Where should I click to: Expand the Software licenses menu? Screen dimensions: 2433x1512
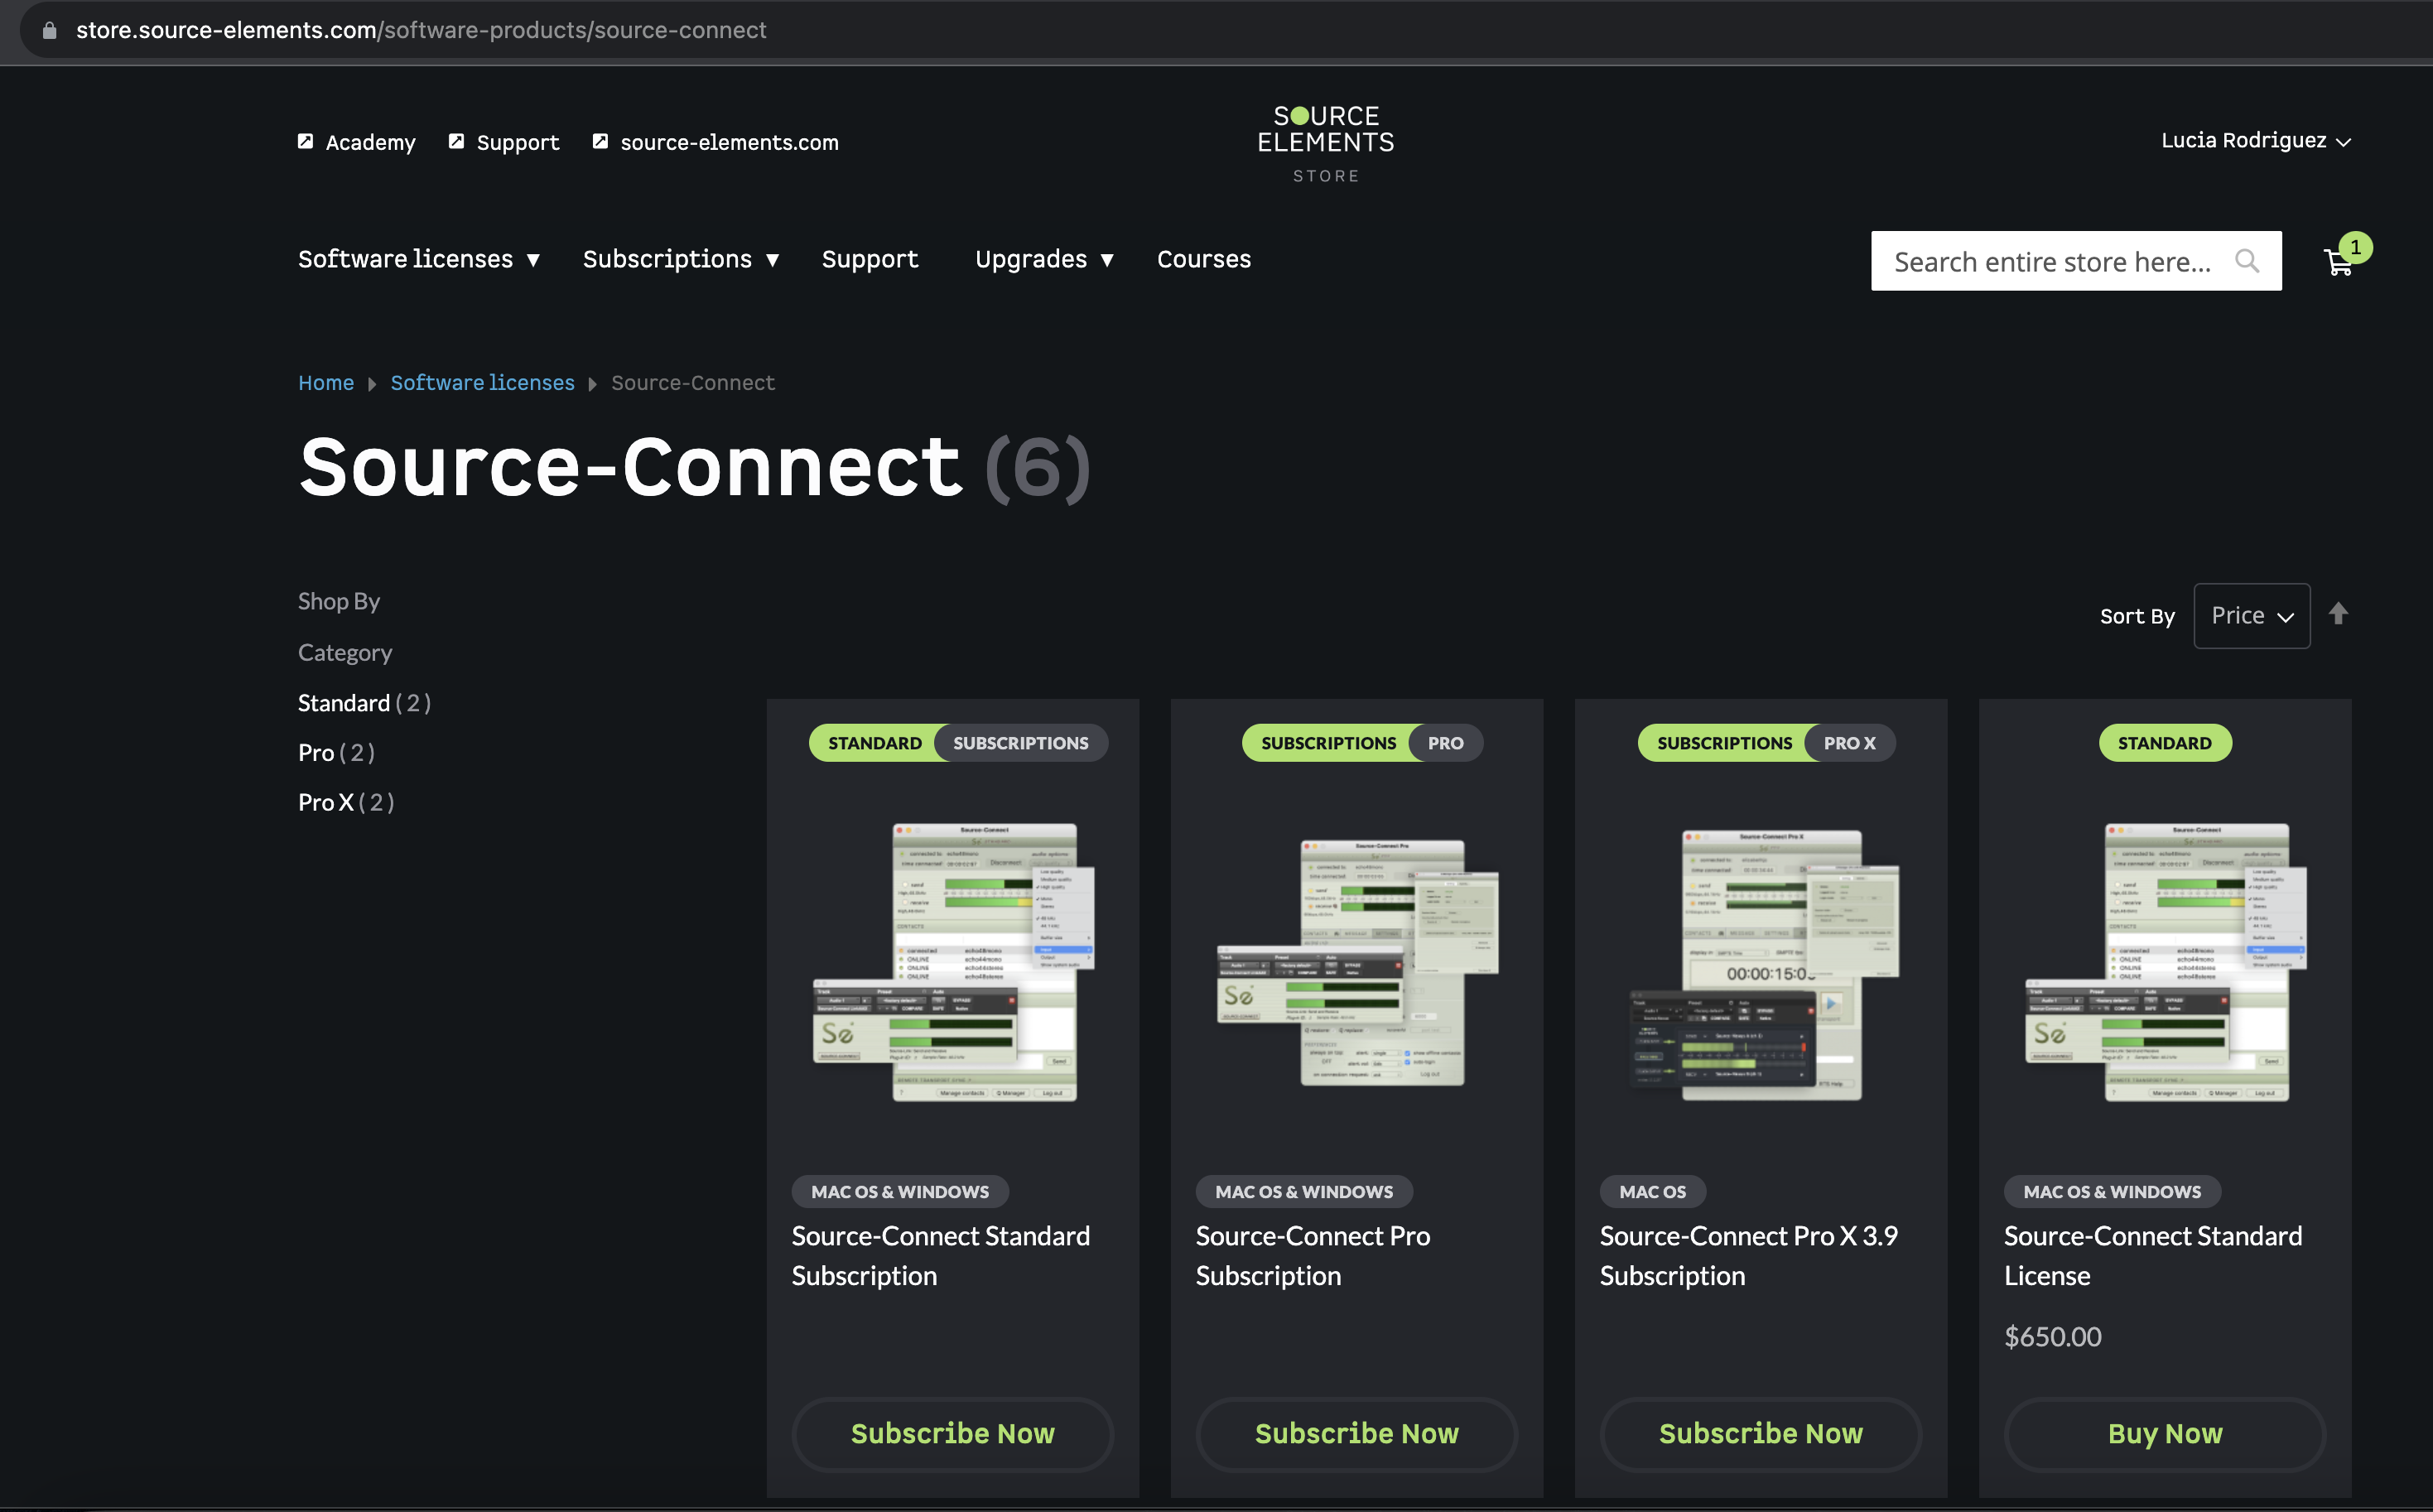[x=418, y=259]
